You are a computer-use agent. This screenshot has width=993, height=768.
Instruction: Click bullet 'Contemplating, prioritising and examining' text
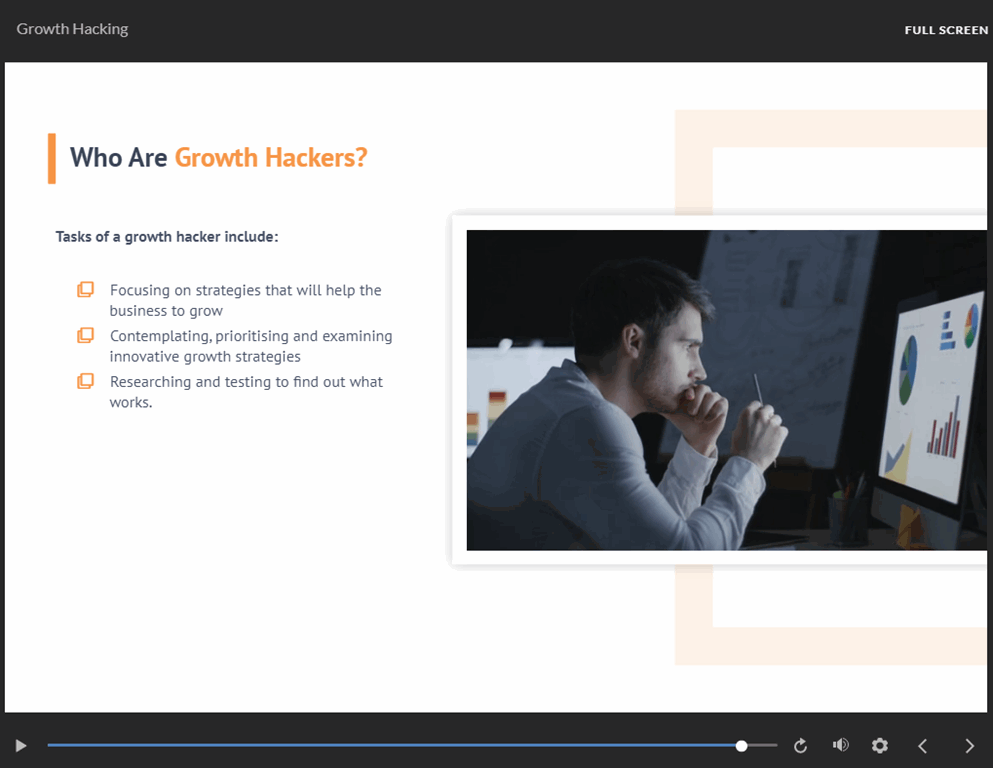(x=251, y=346)
